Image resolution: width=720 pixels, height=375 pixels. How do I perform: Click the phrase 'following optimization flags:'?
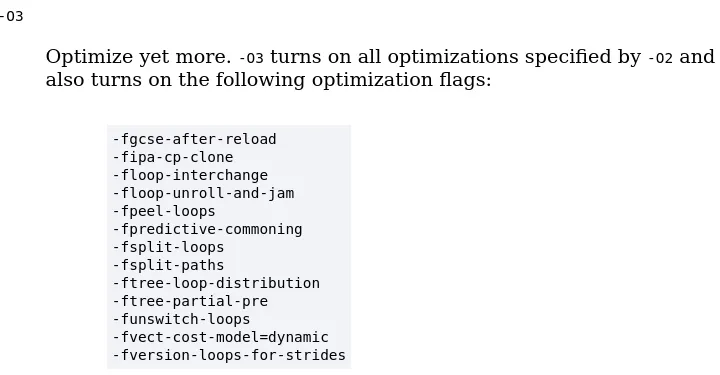[354, 80]
